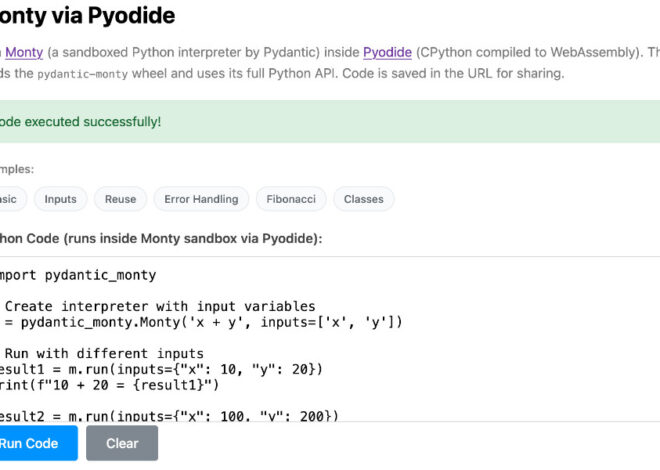Click the result2 = m.run line

(169, 416)
